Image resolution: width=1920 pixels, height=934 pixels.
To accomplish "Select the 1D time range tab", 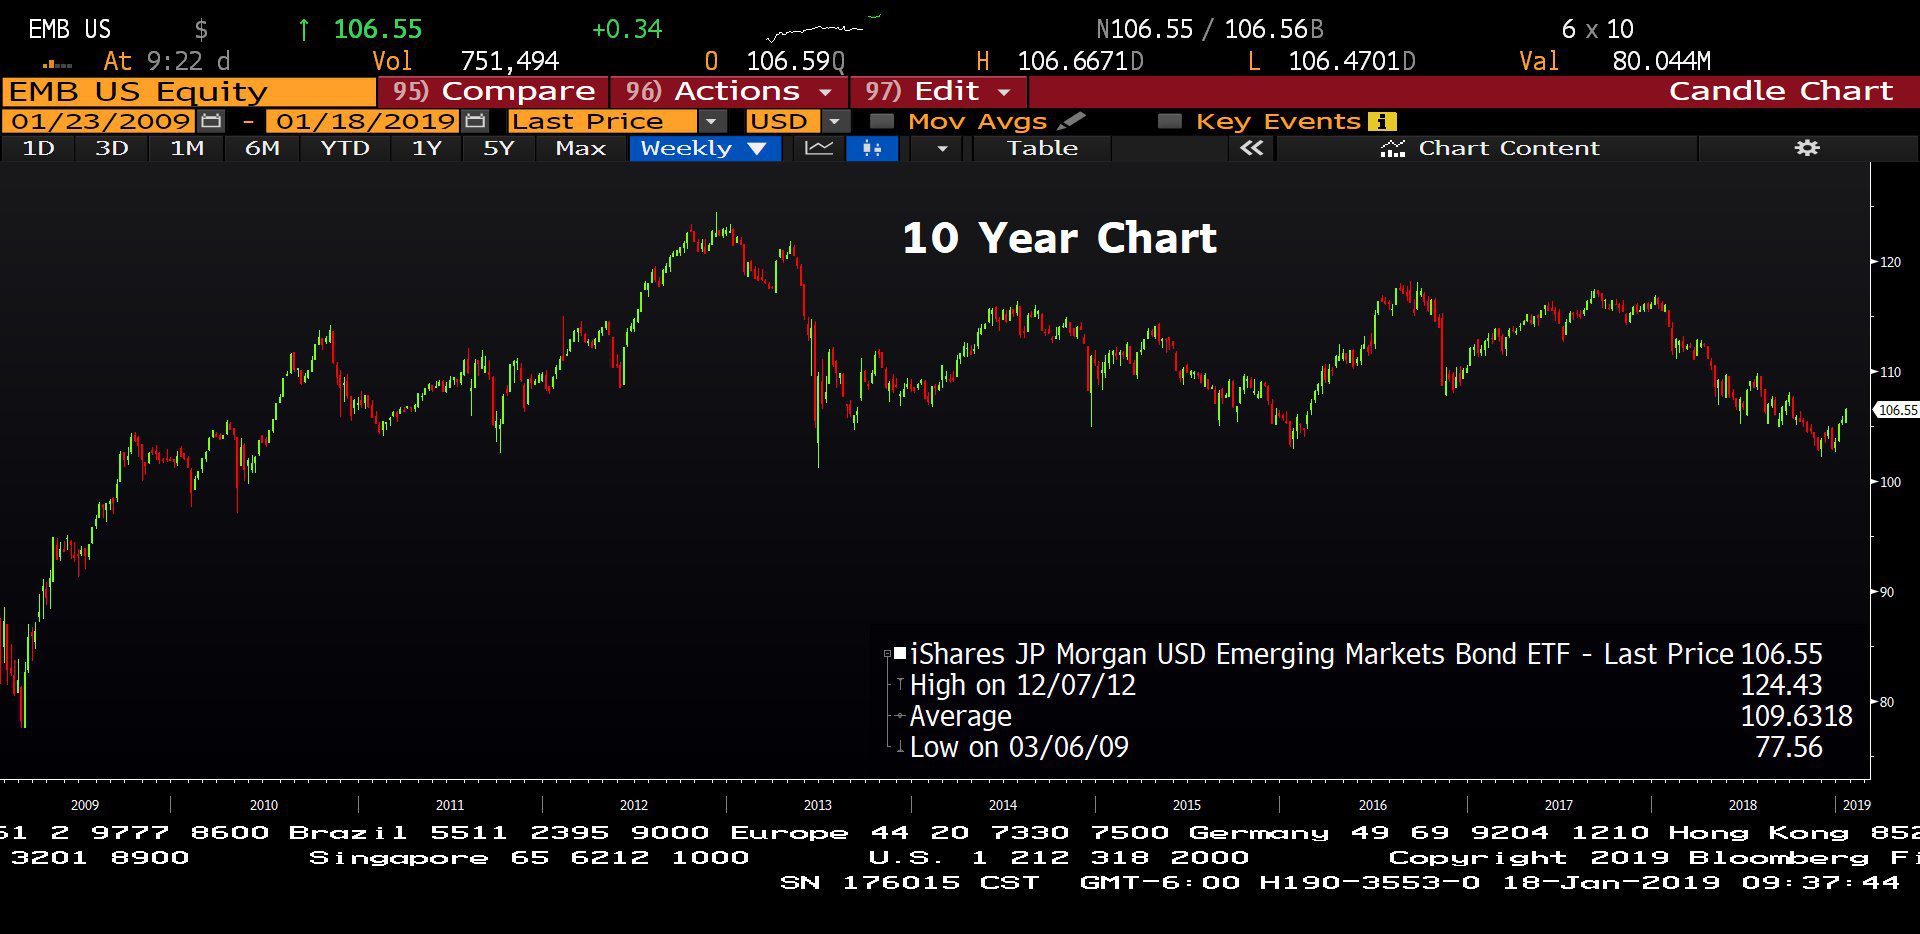I will pyautogui.click(x=38, y=148).
